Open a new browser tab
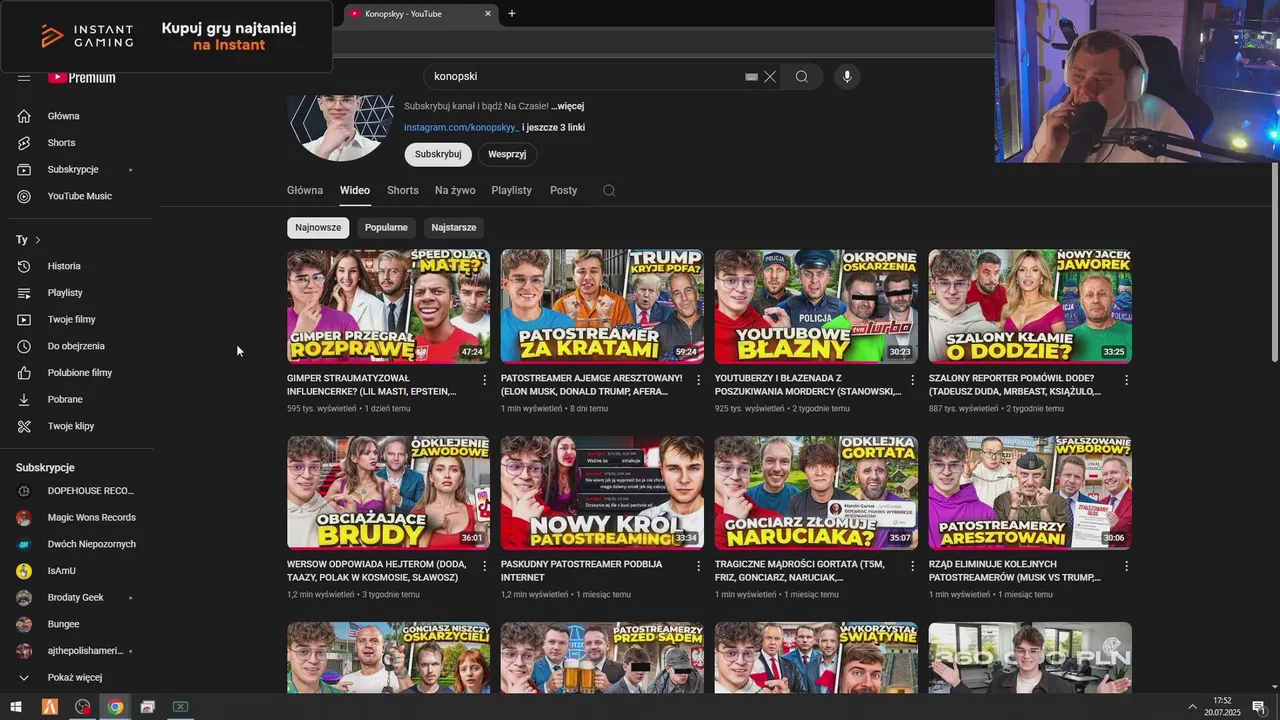The height and width of the screenshot is (720, 1280). 512,14
